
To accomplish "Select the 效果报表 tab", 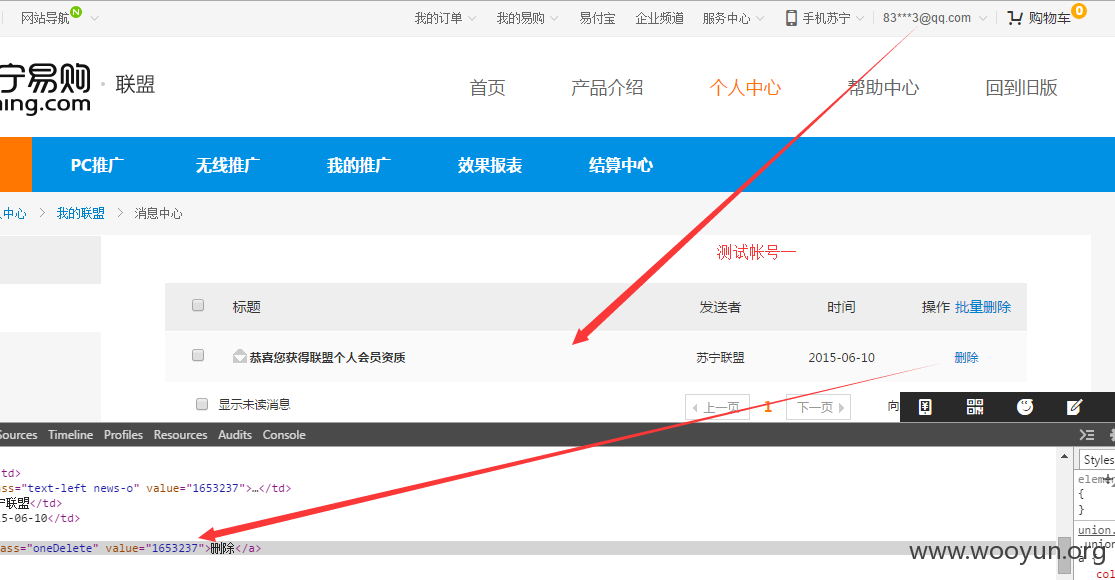I will (x=490, y=165).
